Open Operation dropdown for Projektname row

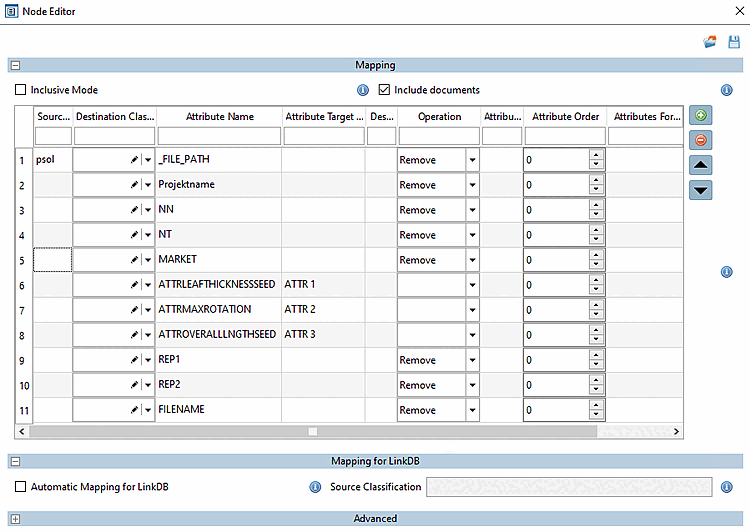473,185
